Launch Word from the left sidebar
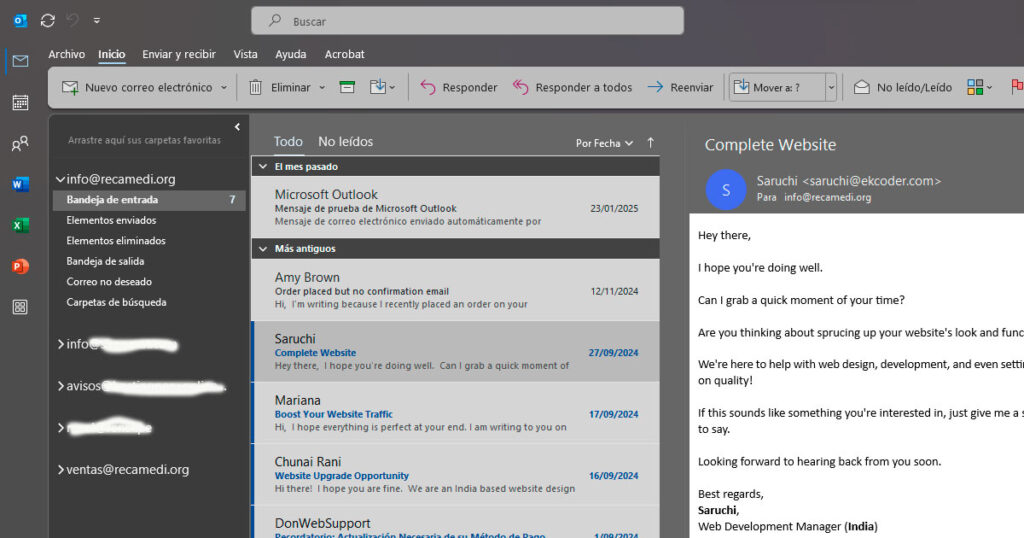The width and height of the screenshot is (1024, 538). (x=20, y=184)
